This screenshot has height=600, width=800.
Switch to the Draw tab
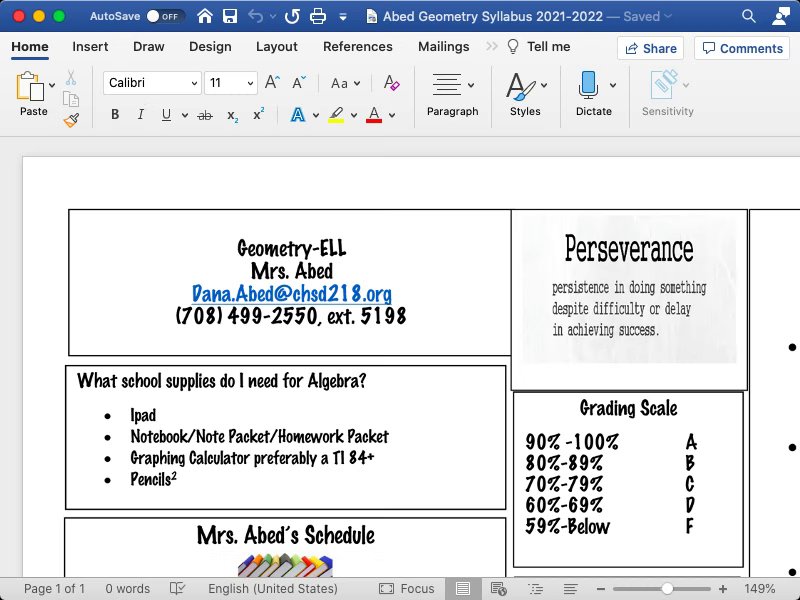coord(148,46)
